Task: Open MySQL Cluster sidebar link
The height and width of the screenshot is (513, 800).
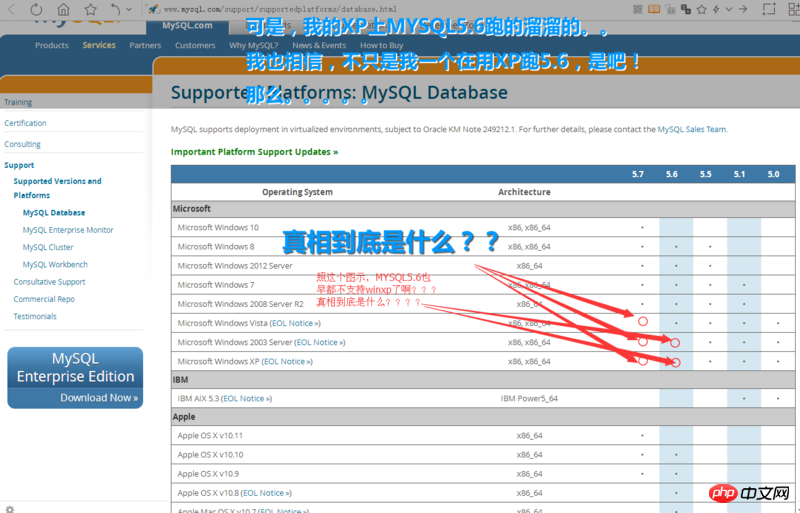Action: [x=47, y=247]
